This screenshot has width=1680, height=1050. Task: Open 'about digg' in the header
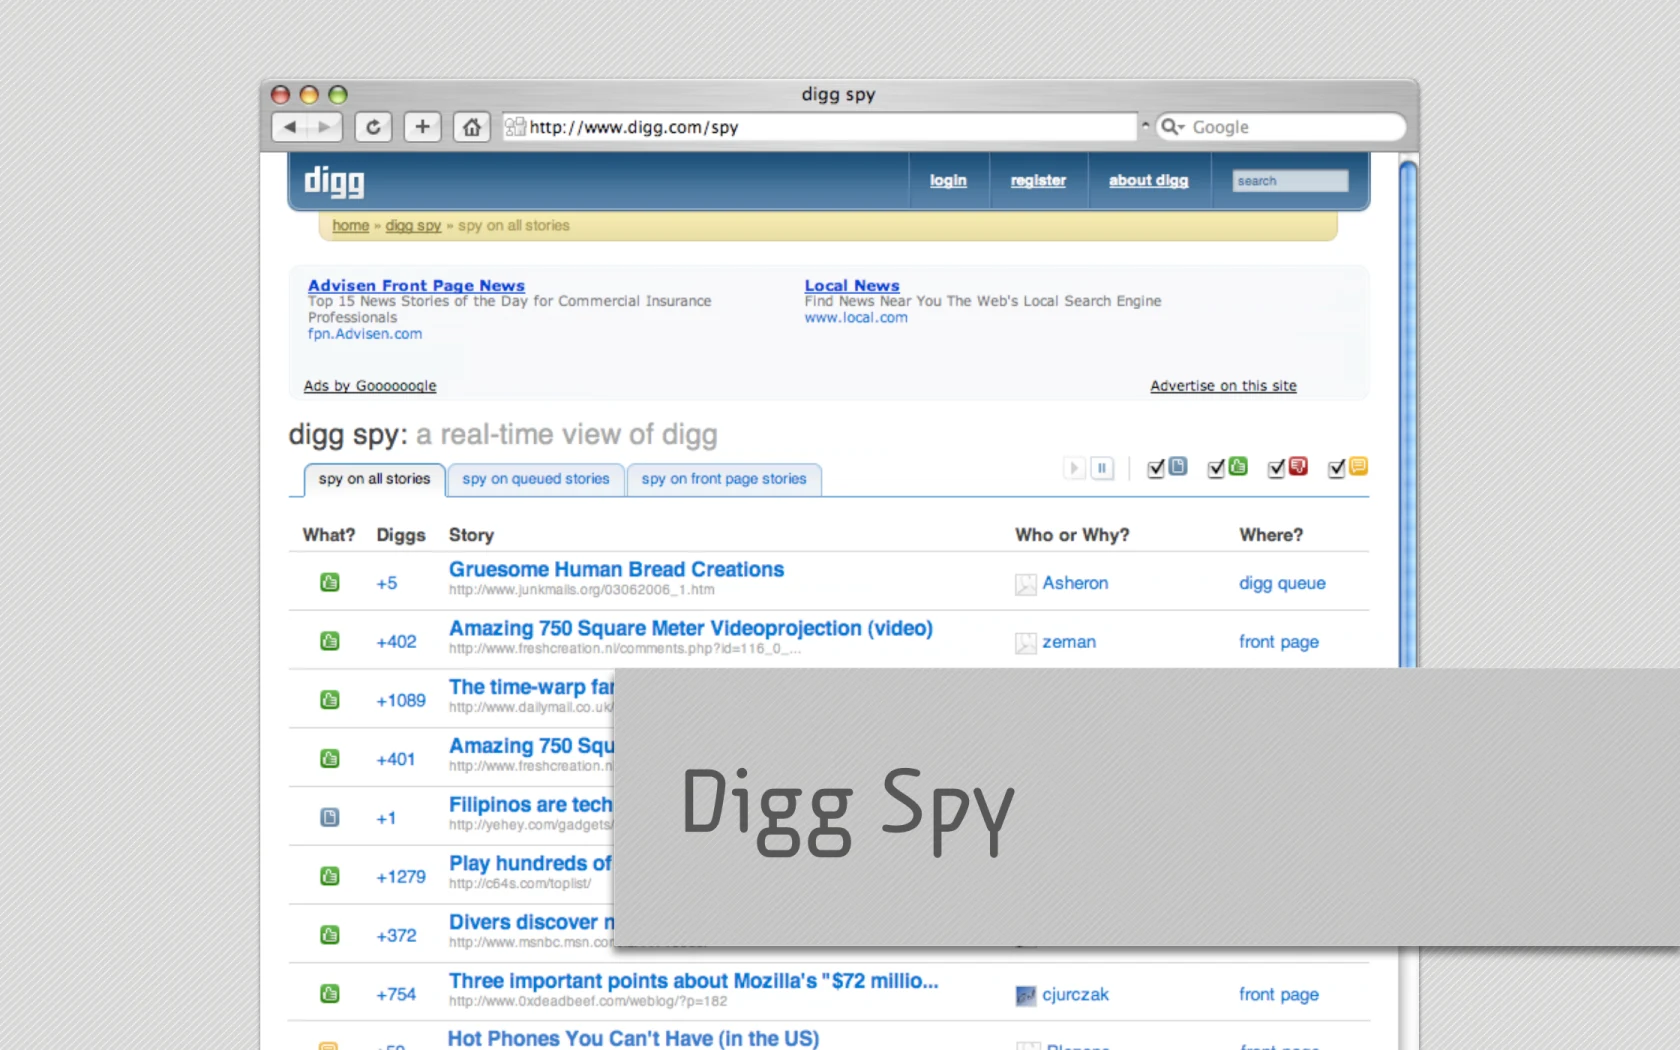coord(1148,180)
